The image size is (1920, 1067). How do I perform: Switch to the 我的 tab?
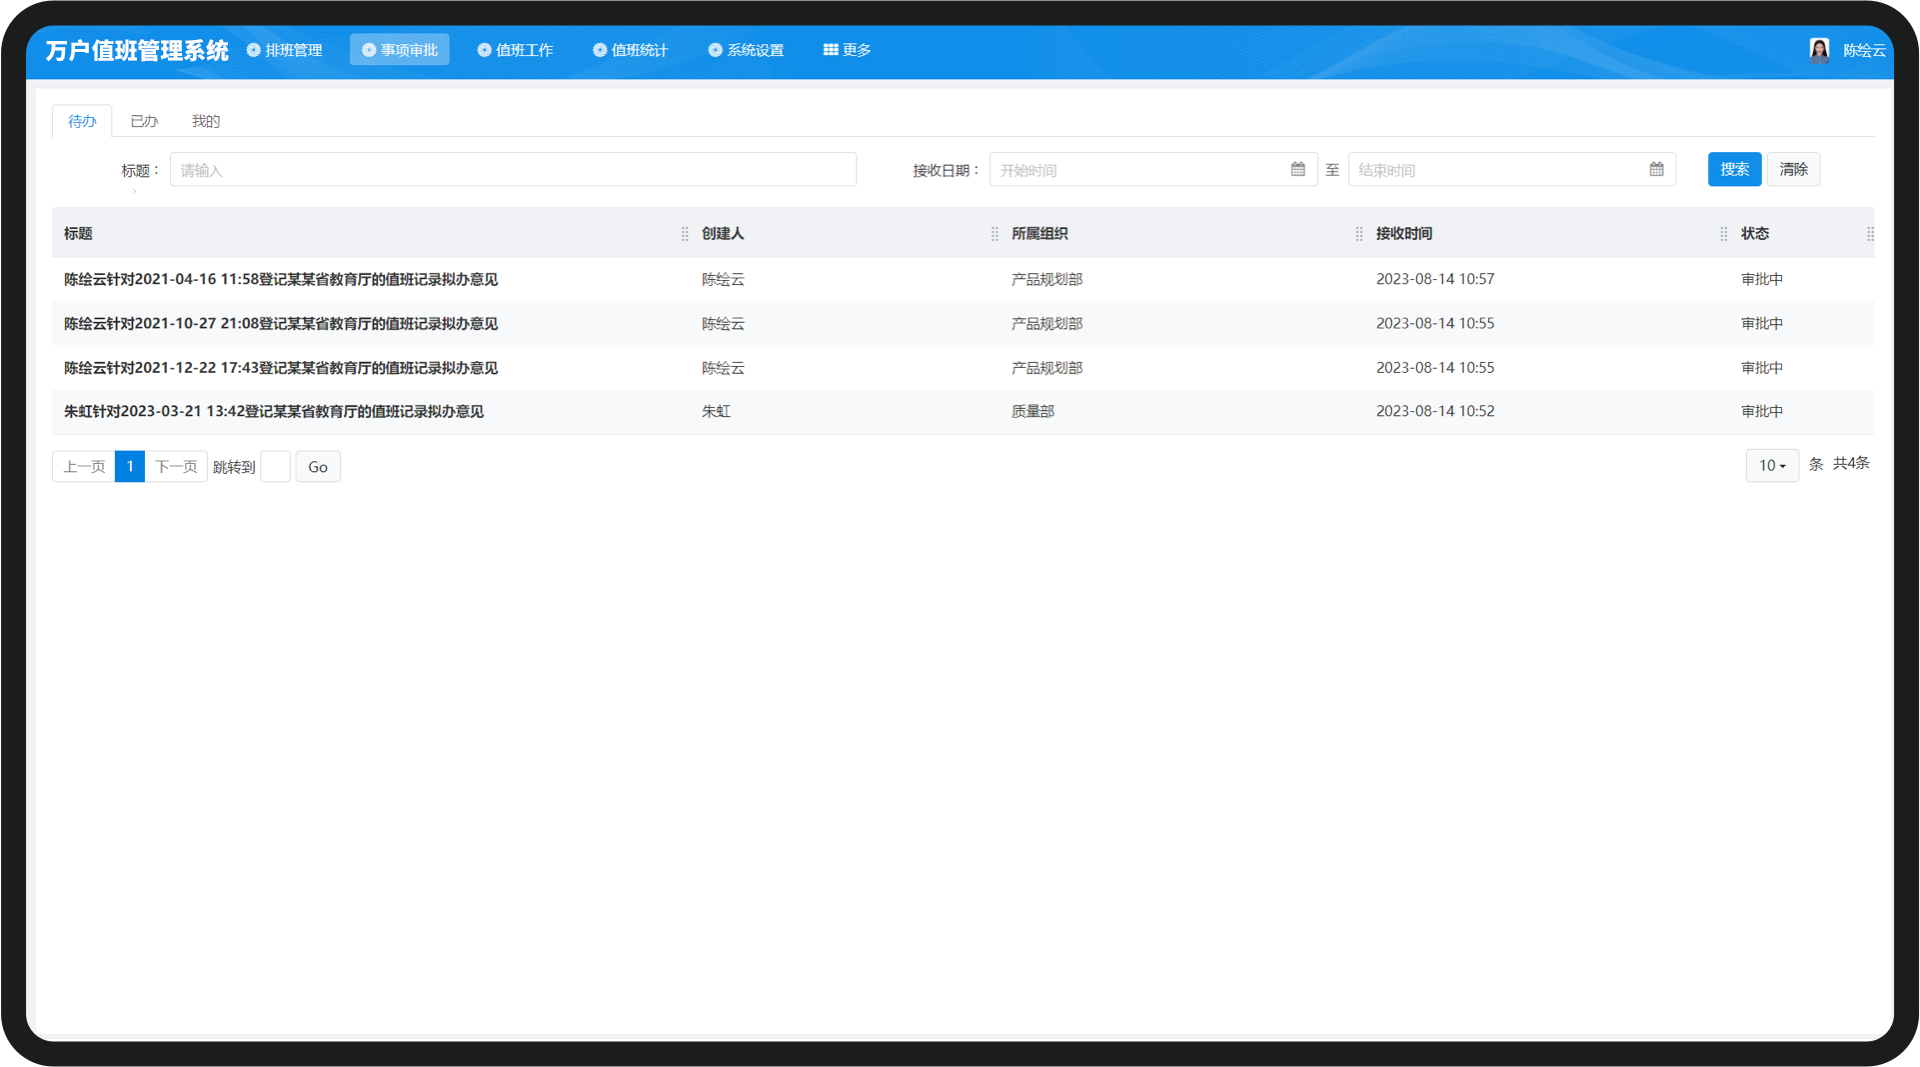coord(206,121)
